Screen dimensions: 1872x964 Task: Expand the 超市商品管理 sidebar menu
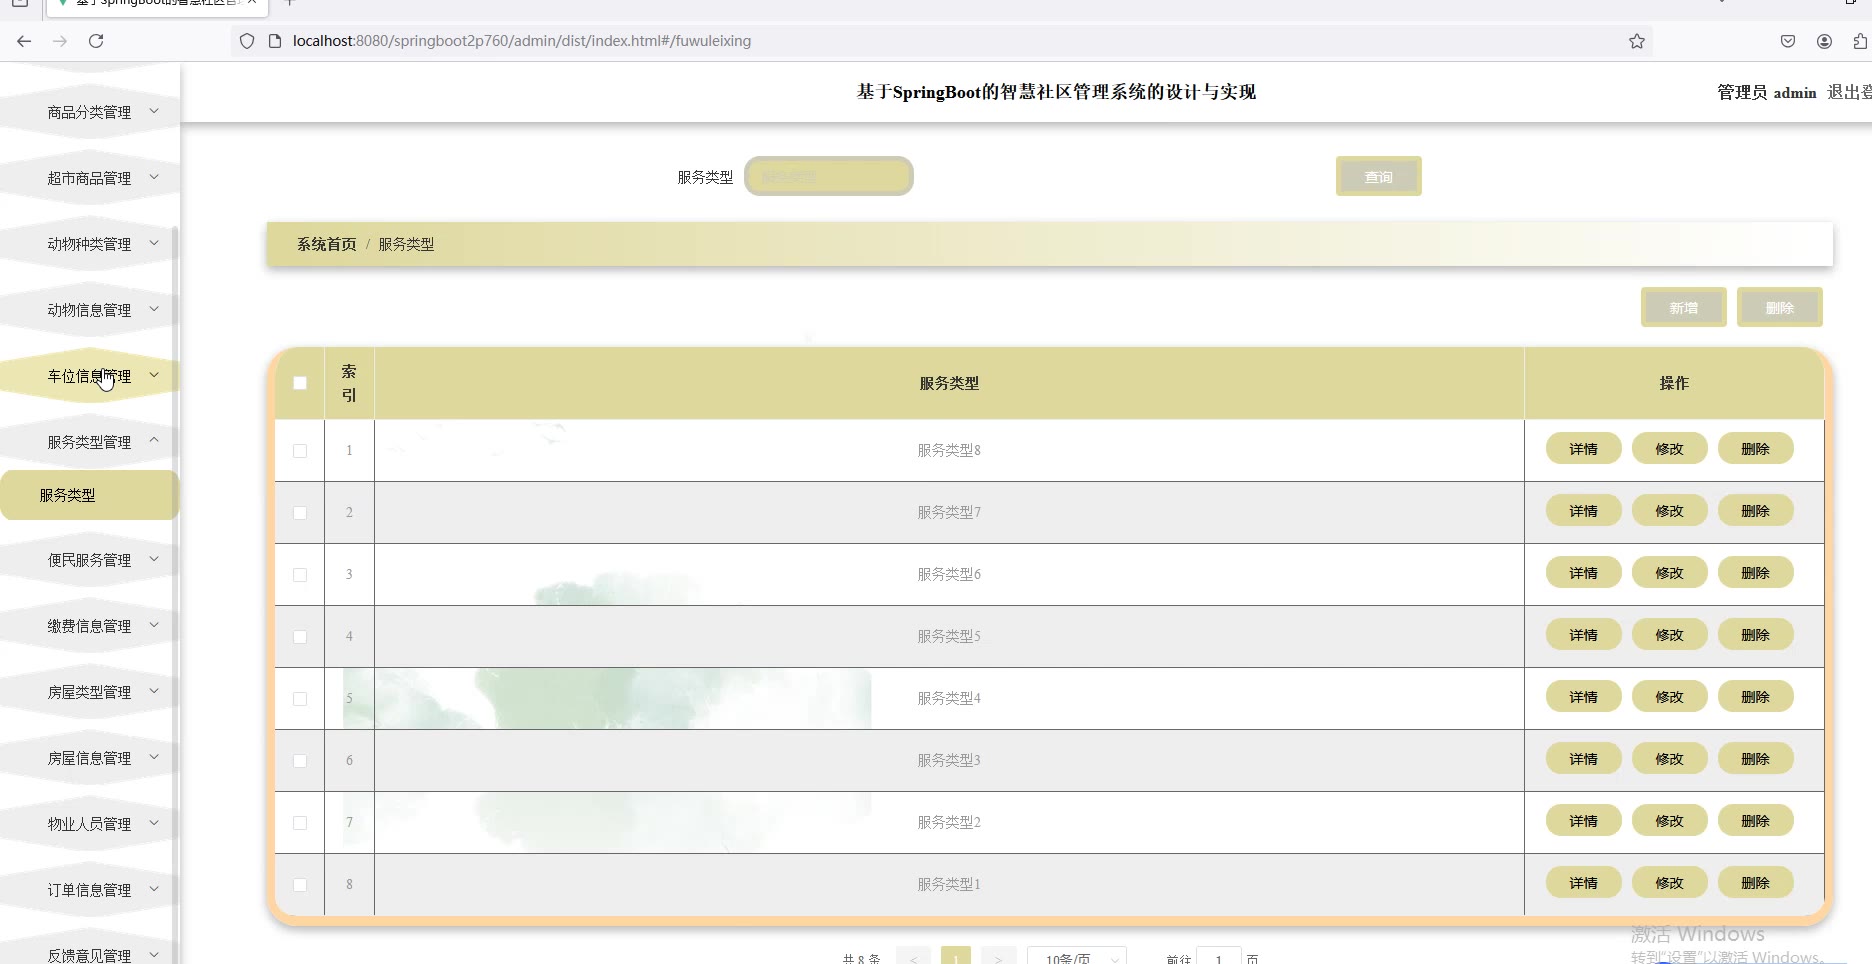coord(90,178)
